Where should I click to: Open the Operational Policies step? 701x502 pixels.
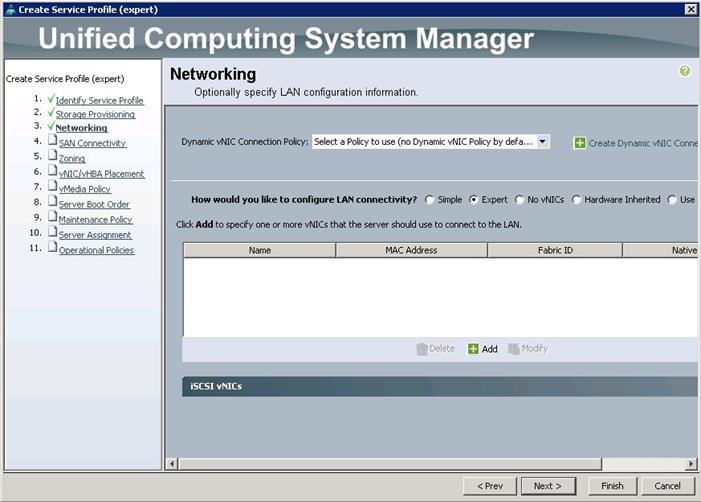tap(97, 250)
